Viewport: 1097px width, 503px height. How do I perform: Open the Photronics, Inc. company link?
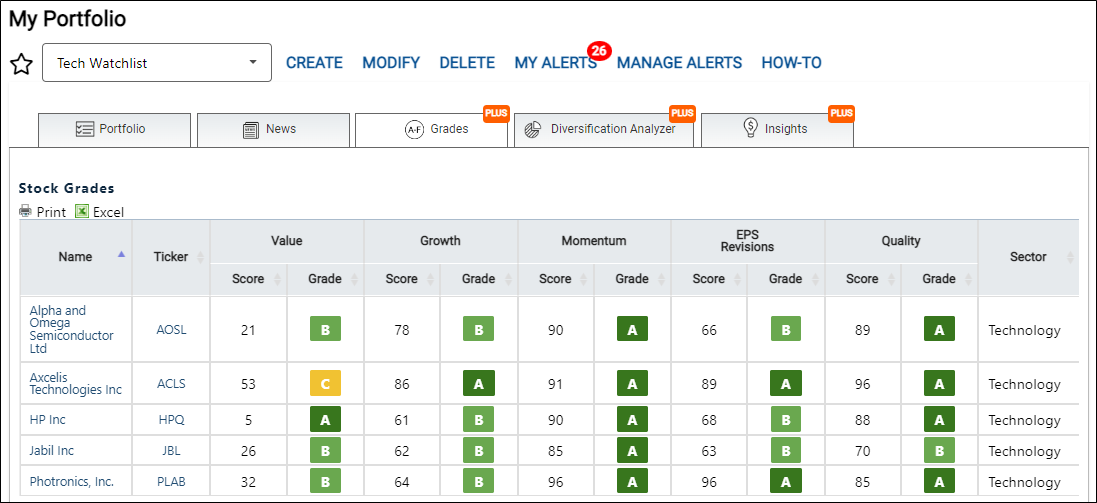point(71,481)
